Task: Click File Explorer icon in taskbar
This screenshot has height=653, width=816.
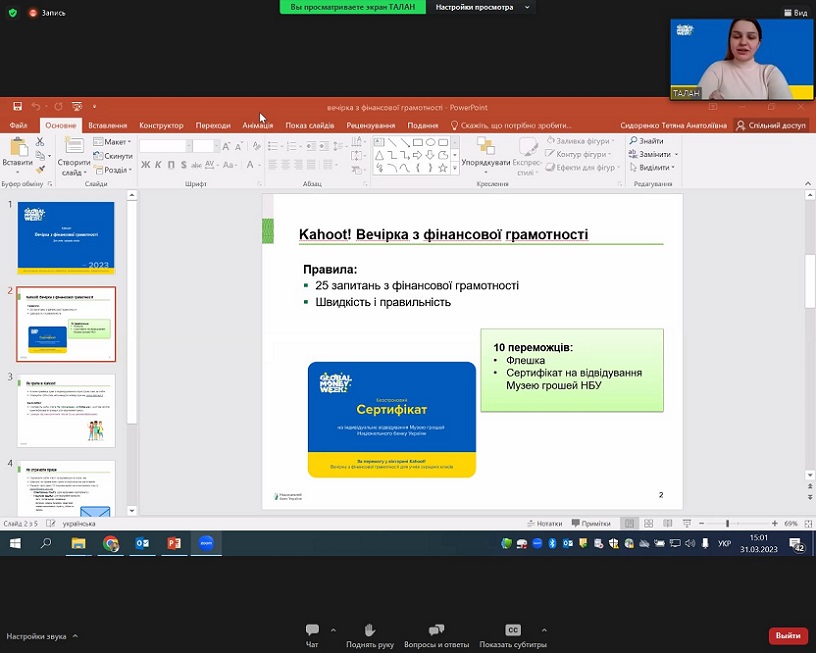Action: (x=79, y=543)
